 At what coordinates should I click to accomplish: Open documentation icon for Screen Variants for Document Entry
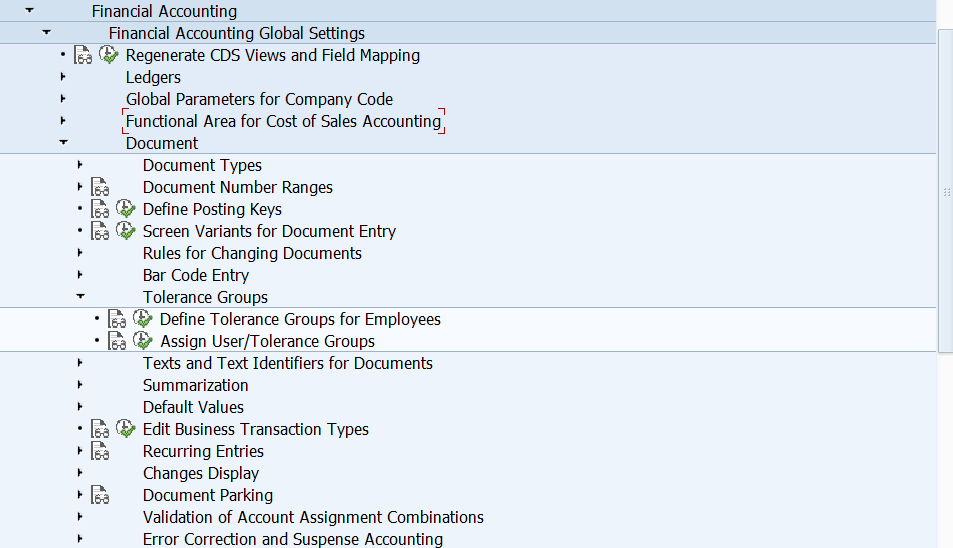click(x=100, y=231)
